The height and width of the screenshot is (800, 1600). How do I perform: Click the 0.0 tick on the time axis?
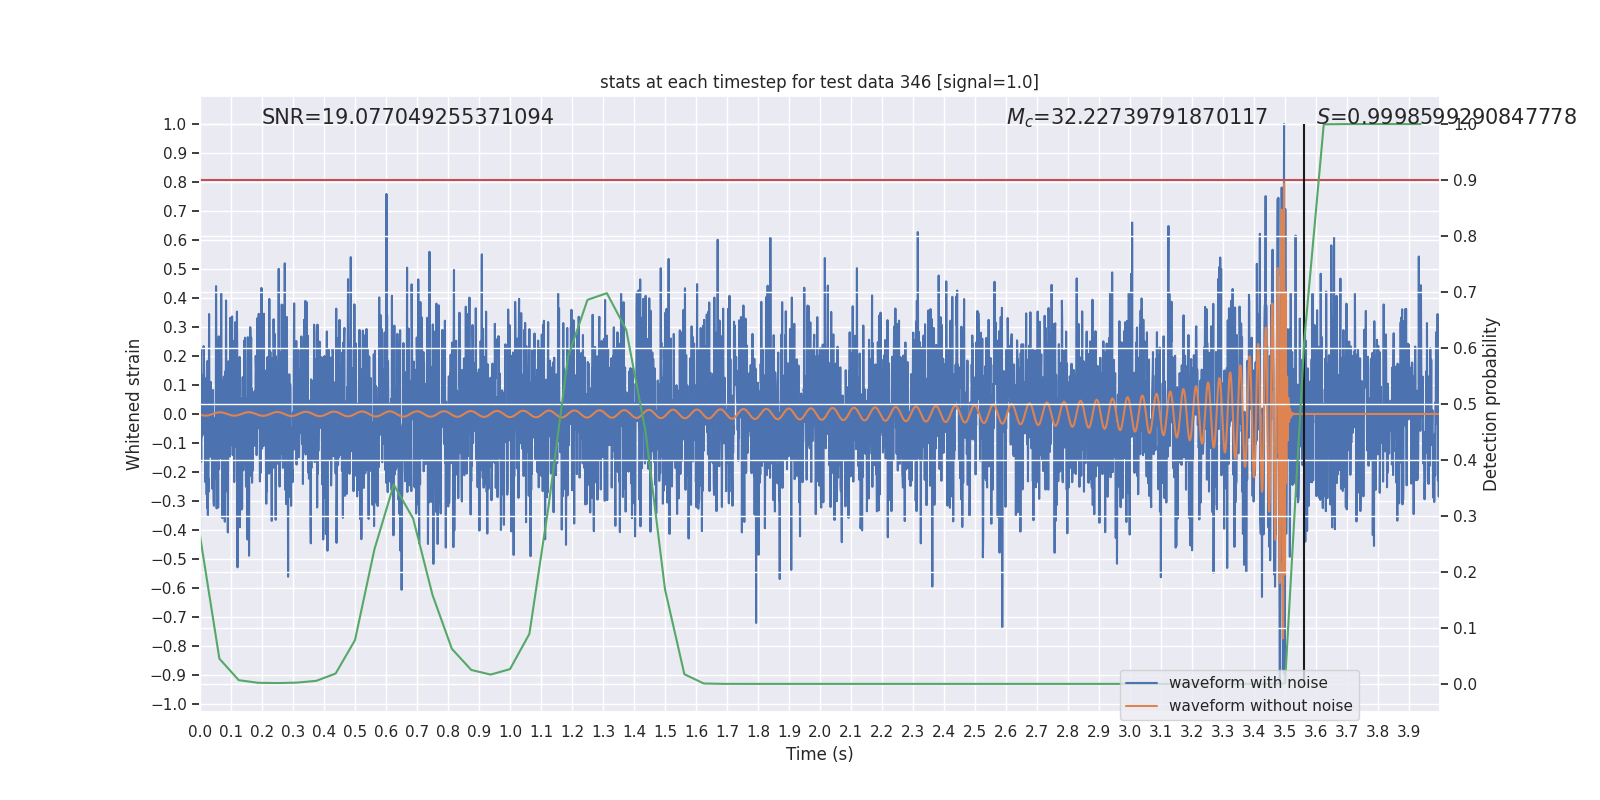(200, 732)
